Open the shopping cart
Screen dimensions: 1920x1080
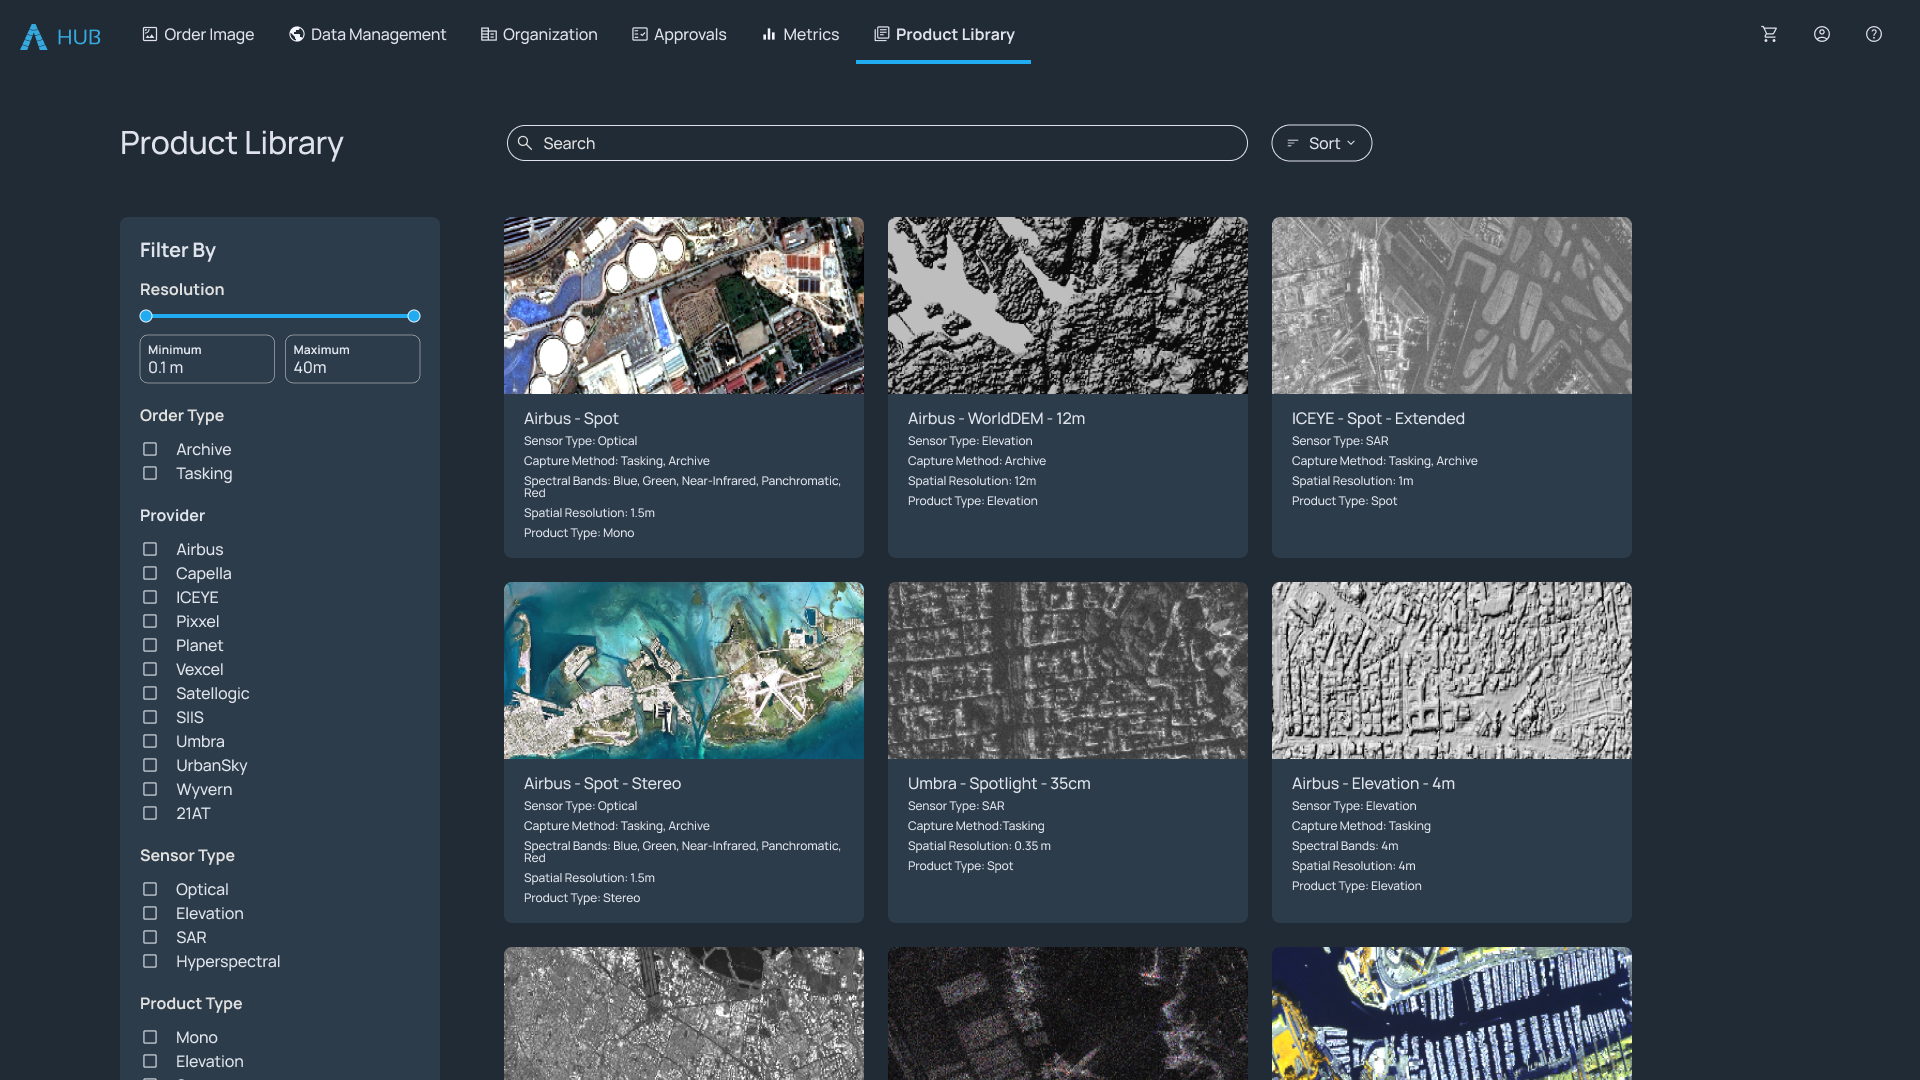coord(1770,34)
